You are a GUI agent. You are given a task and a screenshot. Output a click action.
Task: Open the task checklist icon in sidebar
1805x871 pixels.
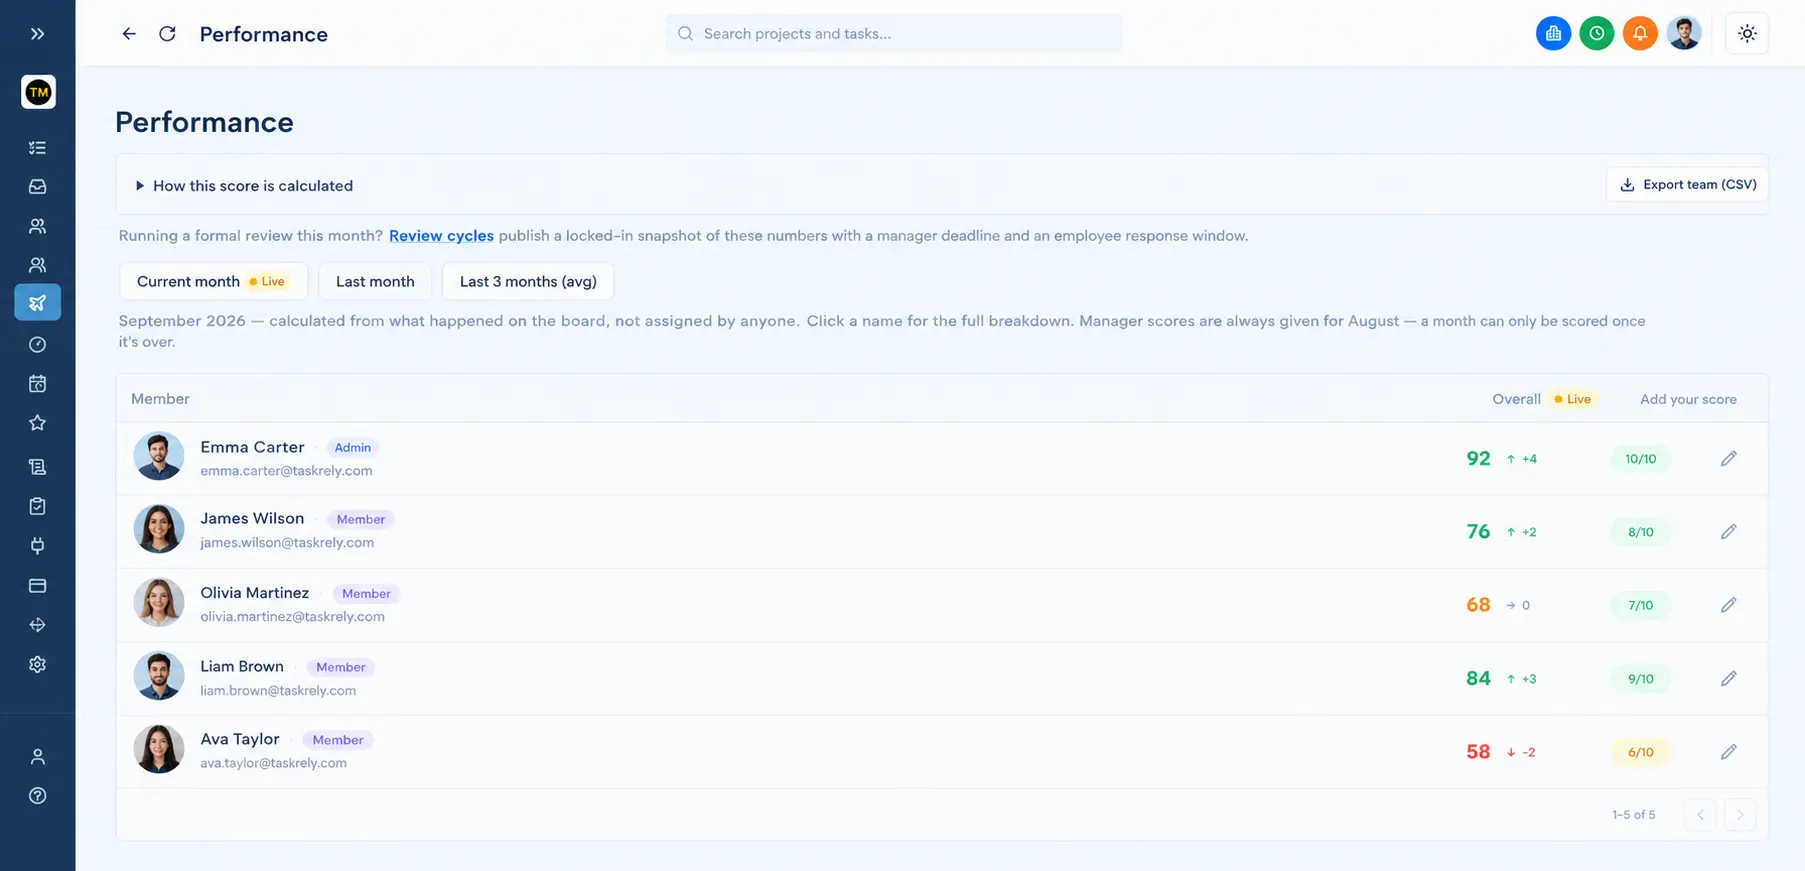point(37,148)
